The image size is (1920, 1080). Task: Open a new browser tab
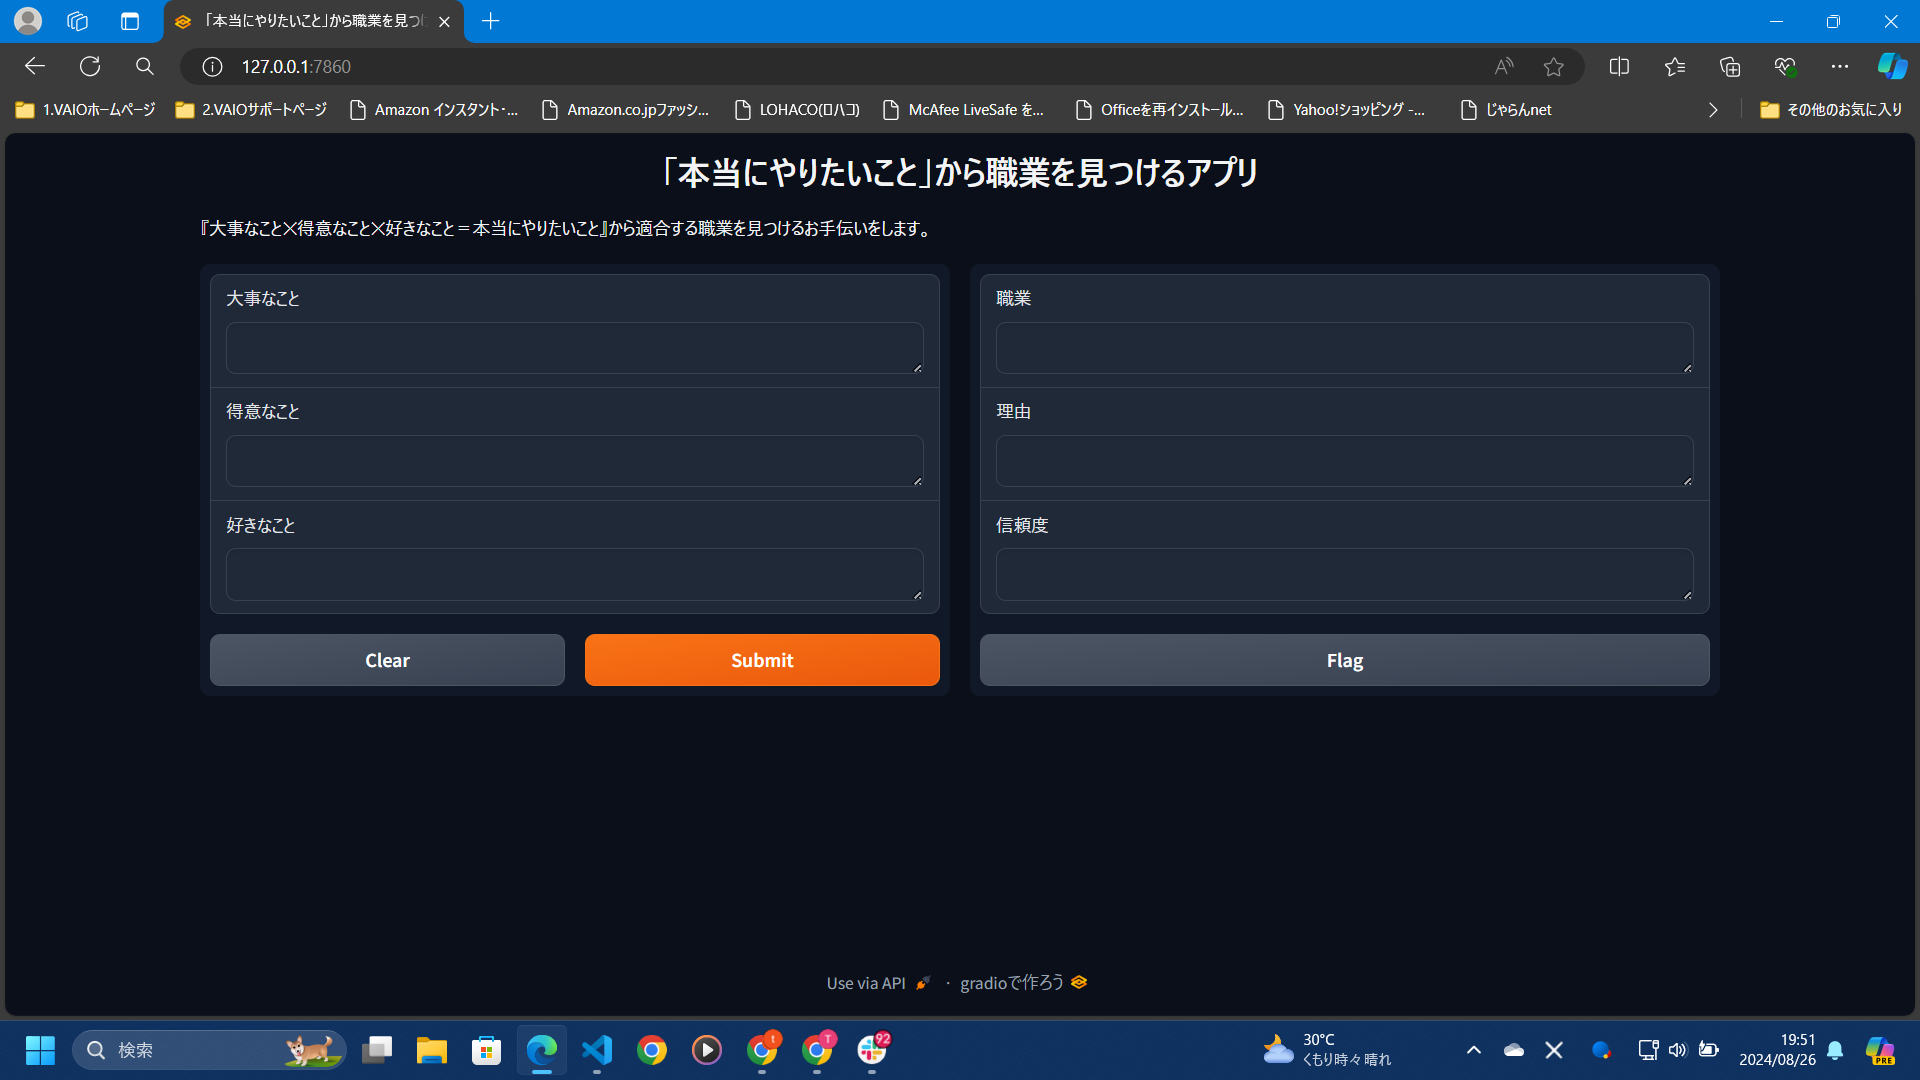point(490,21)
